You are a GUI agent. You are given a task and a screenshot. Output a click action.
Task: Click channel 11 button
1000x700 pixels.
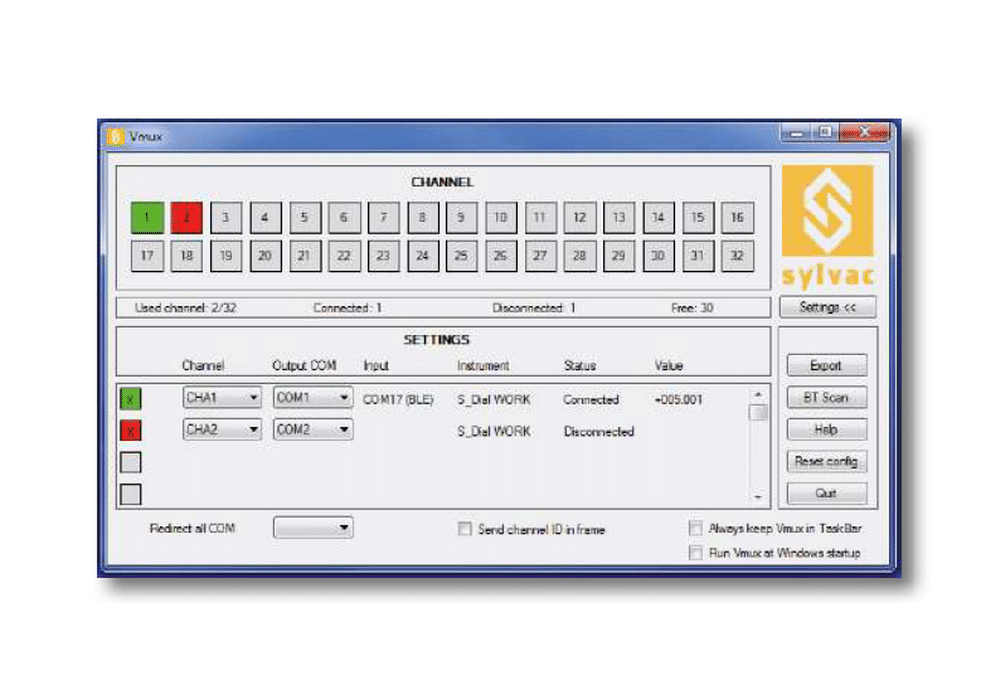[x=540, y=217]
